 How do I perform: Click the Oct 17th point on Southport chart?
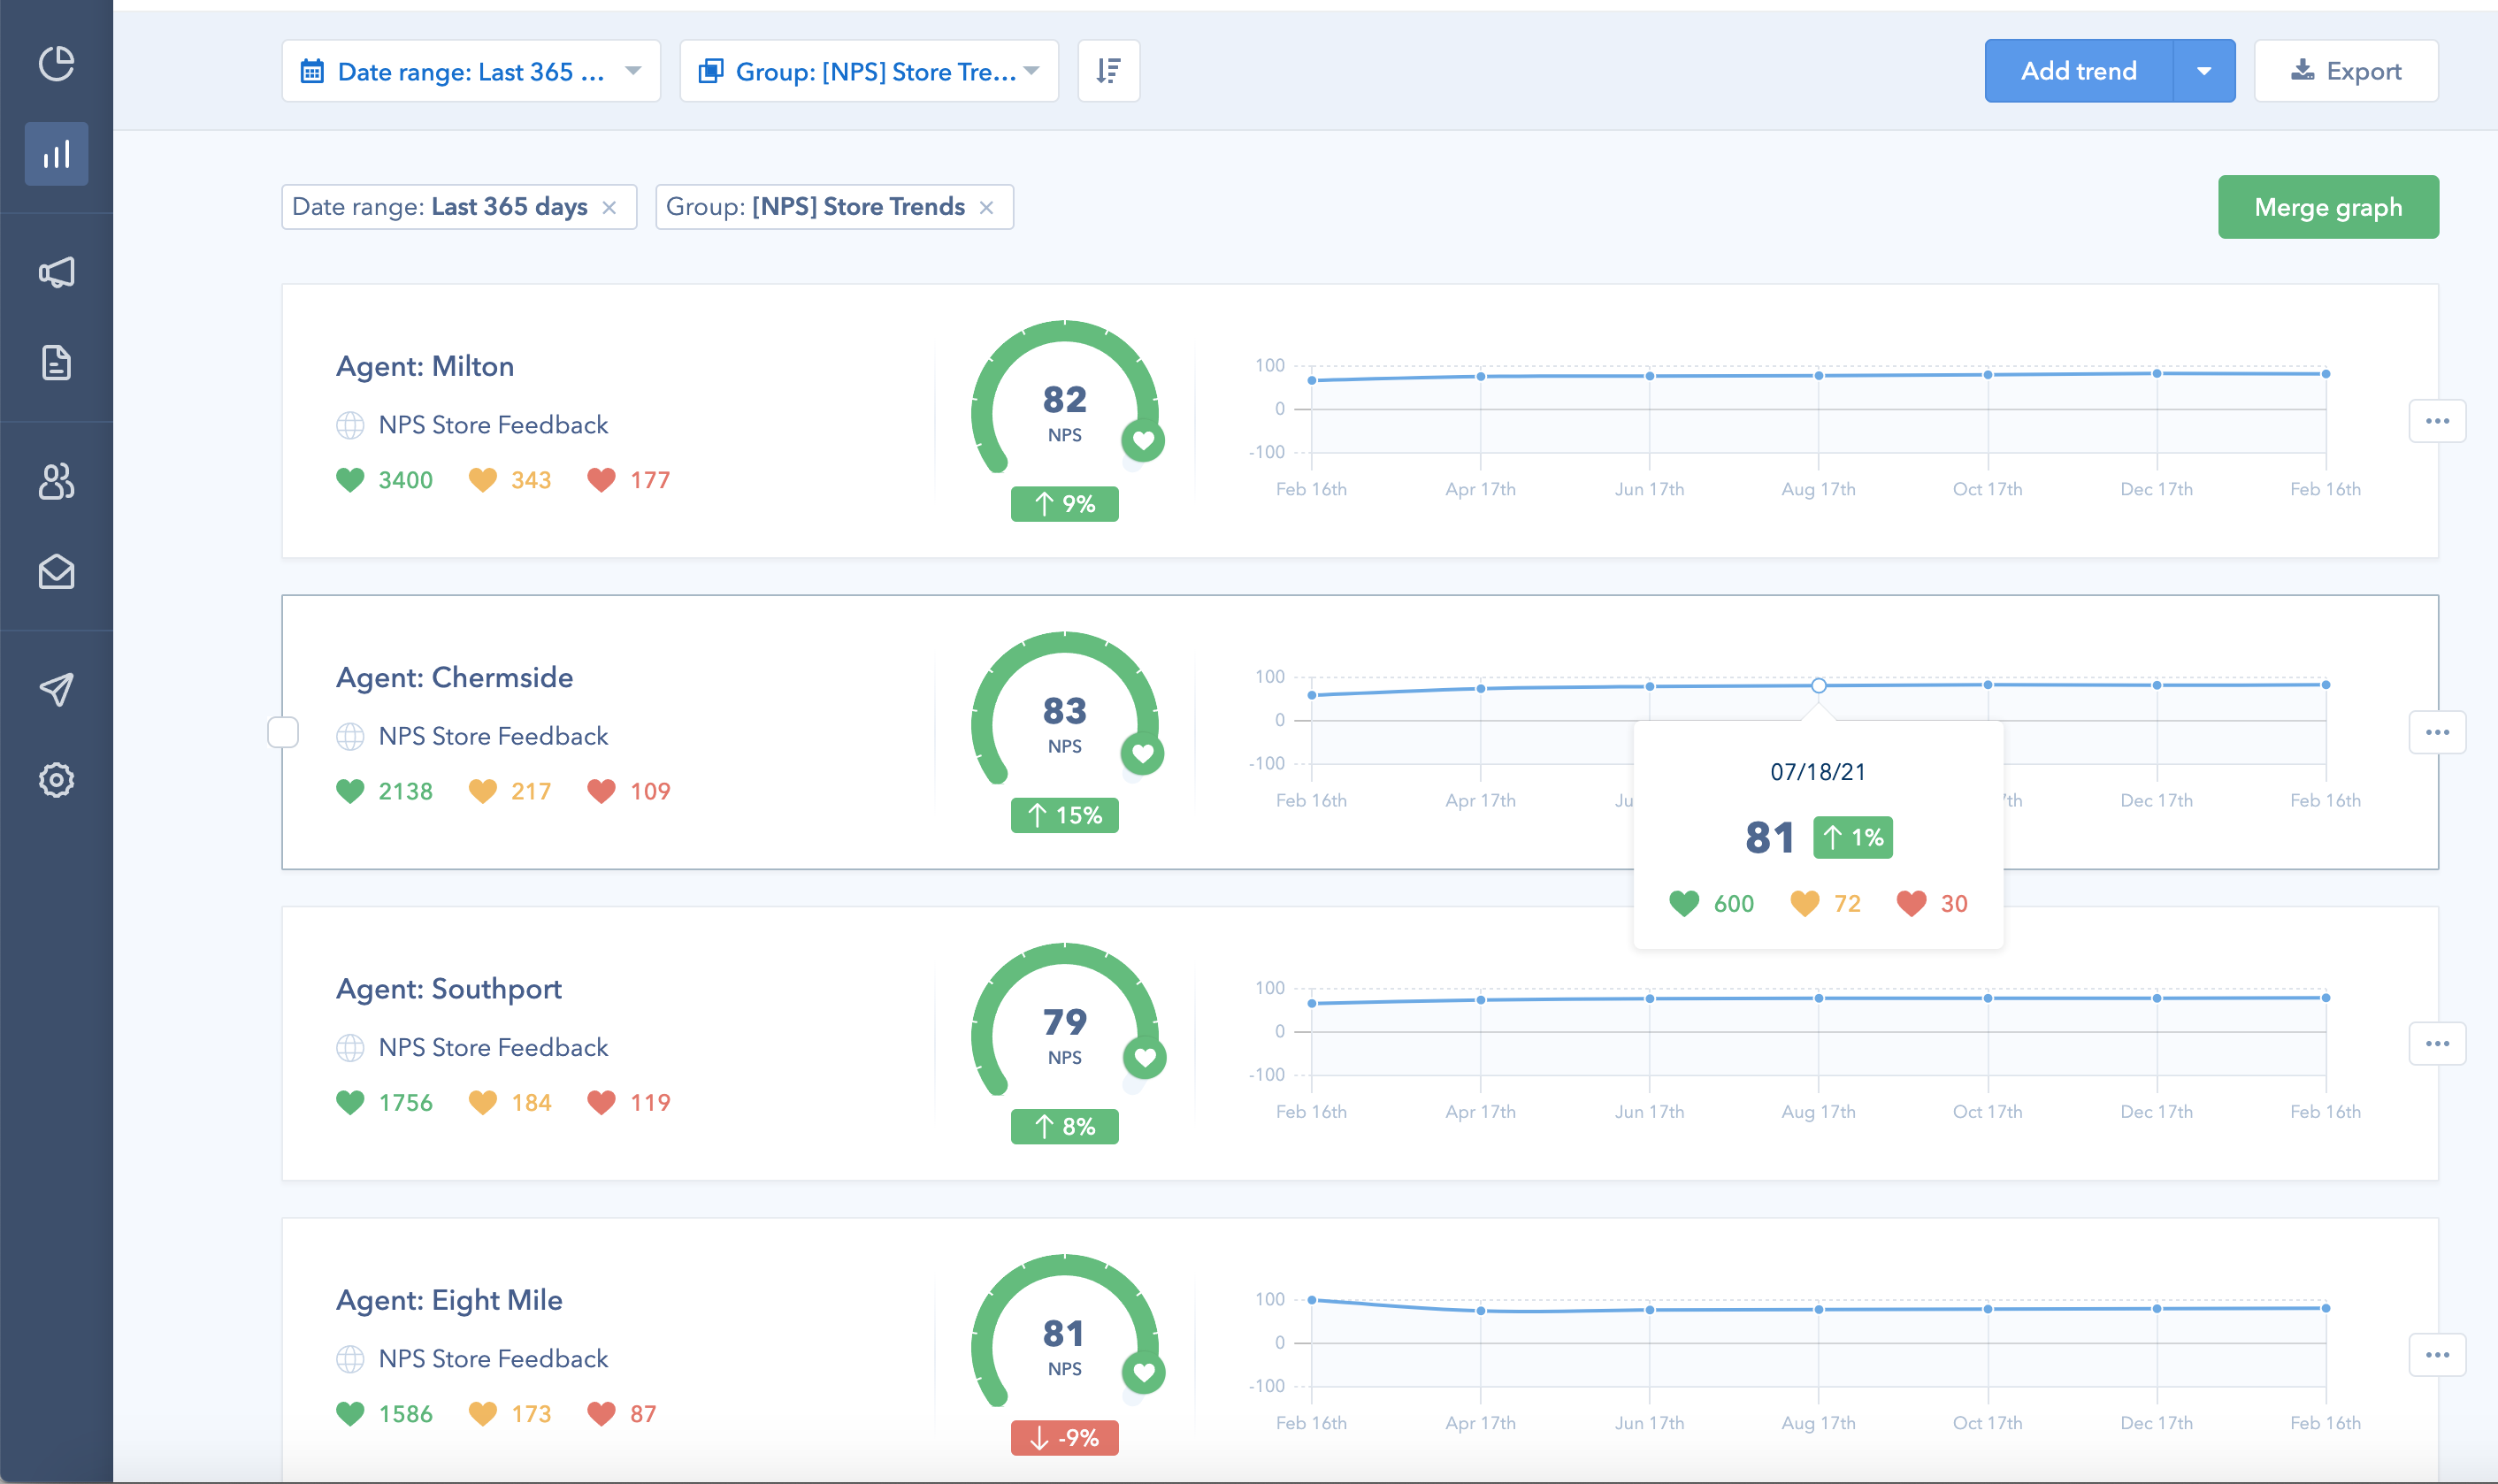click(x=1988, y=998)
